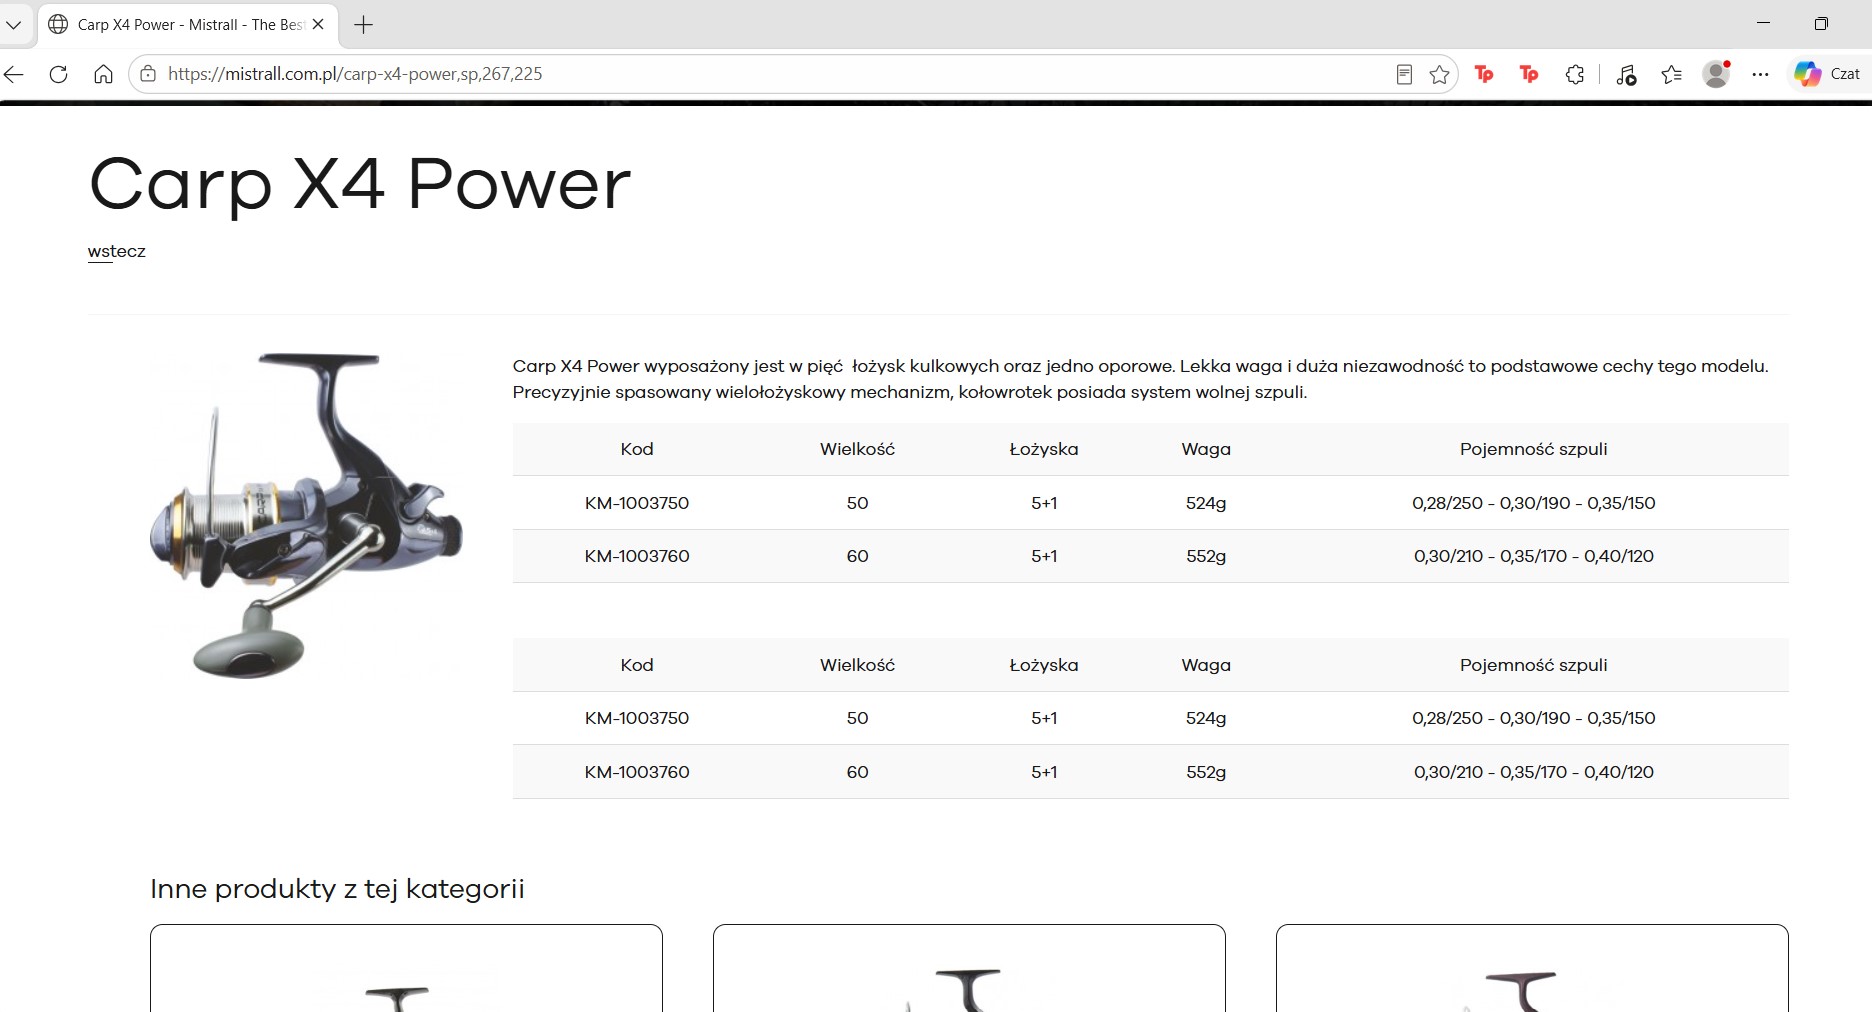The image size is (1872, 1012).
Task: Select KM-1003760 code in the upper table
Action: 637,556
